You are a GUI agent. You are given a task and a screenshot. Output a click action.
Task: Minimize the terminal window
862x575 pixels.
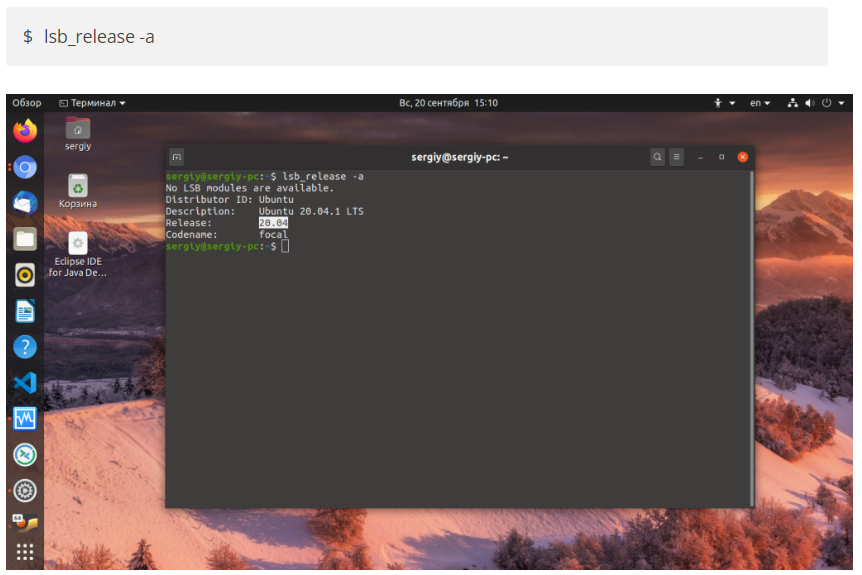700,157
